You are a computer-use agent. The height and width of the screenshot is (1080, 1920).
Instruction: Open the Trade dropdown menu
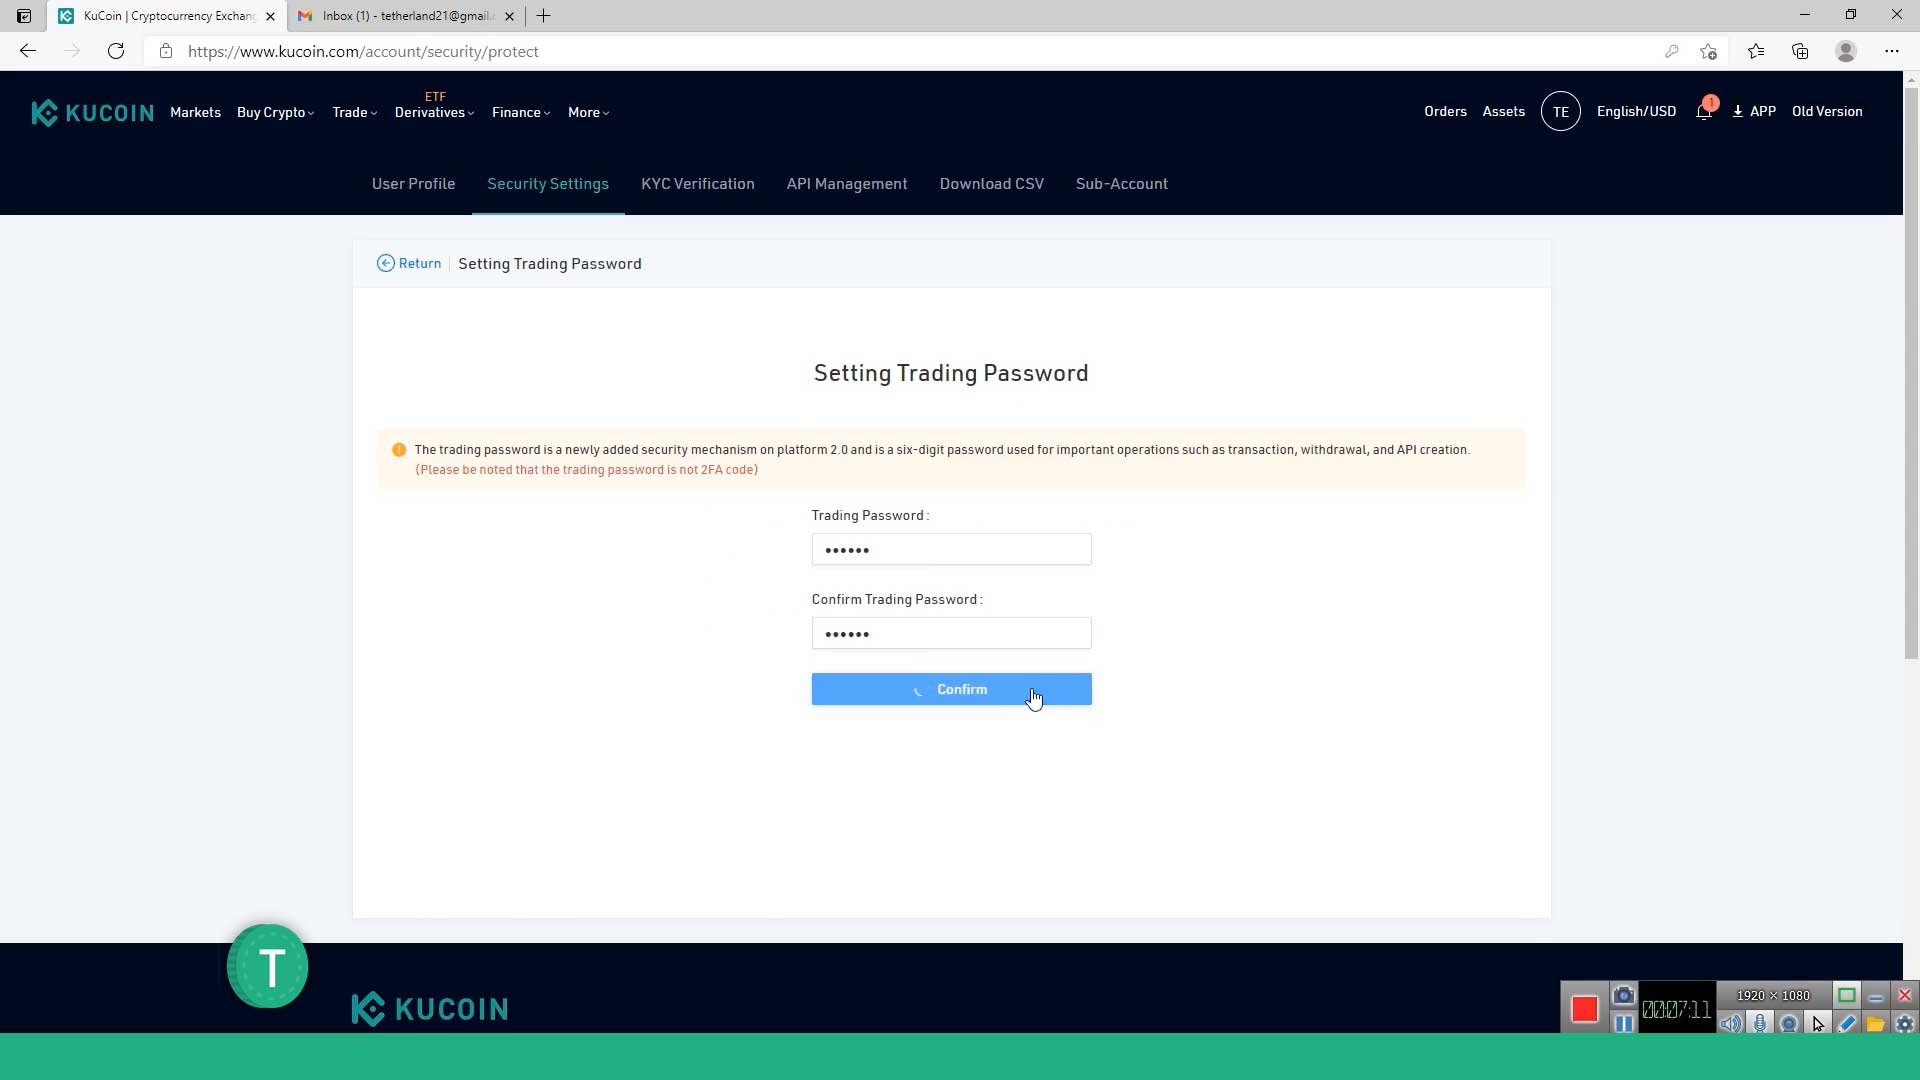(x=353, y=112)
